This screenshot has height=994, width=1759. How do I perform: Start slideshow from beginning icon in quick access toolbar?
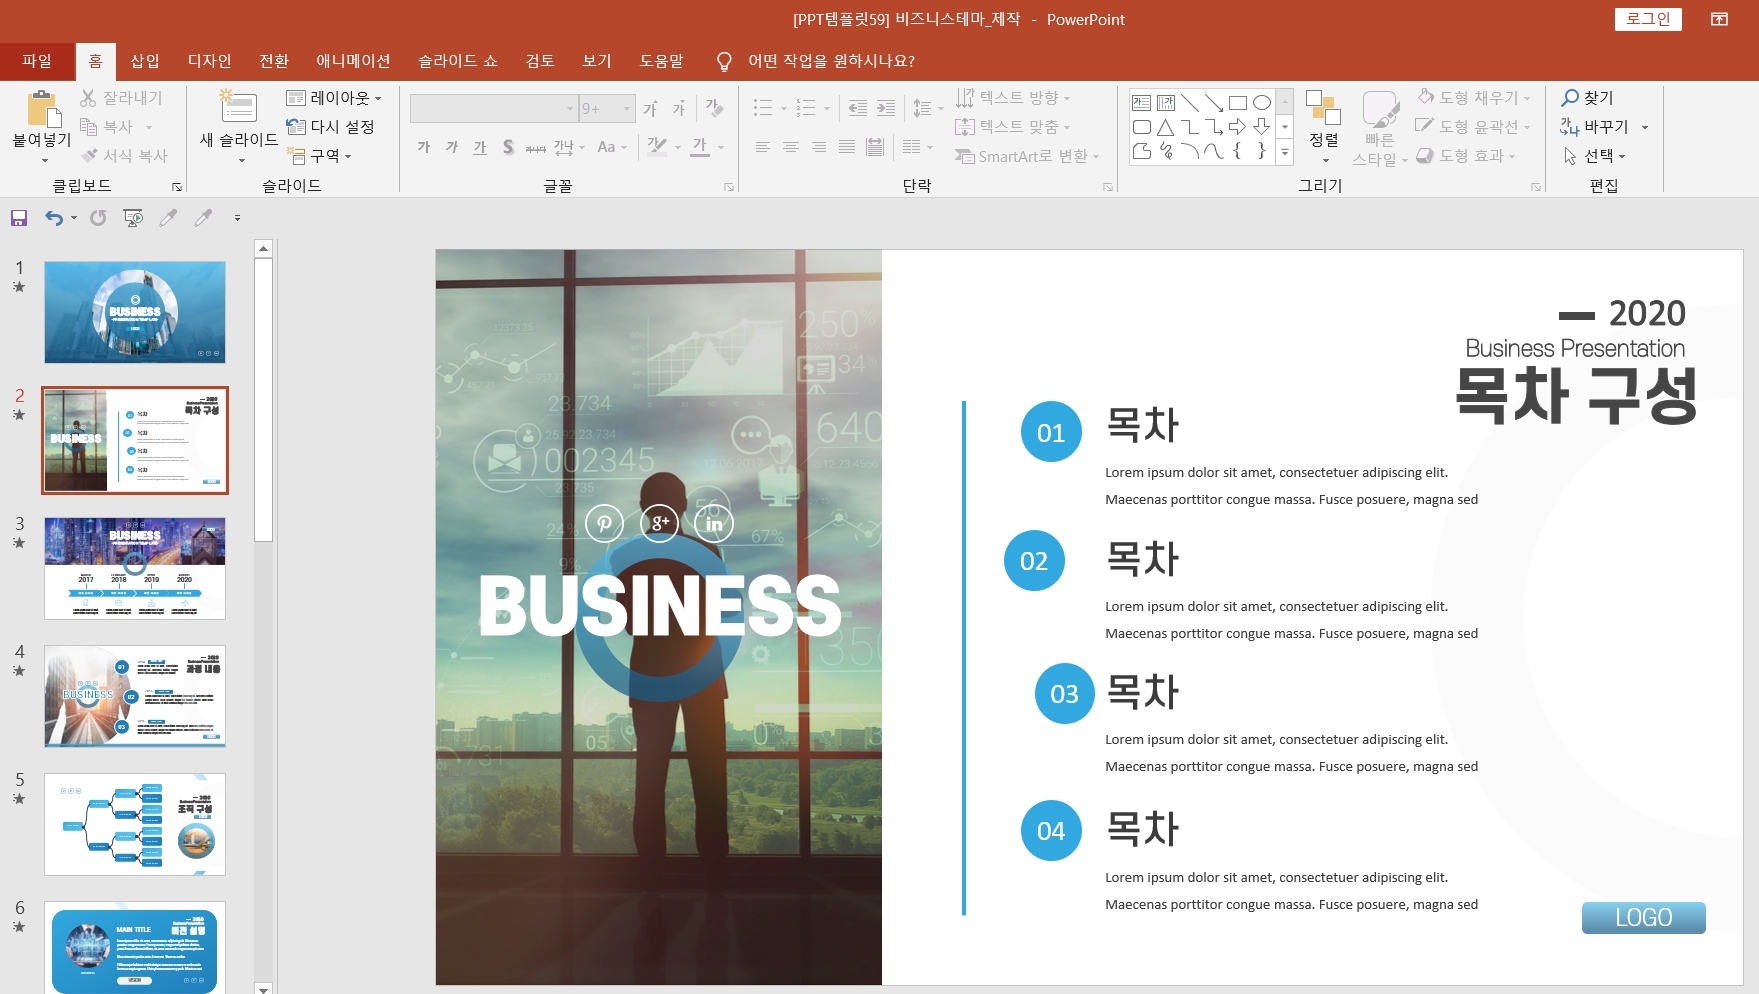point(133,218)
